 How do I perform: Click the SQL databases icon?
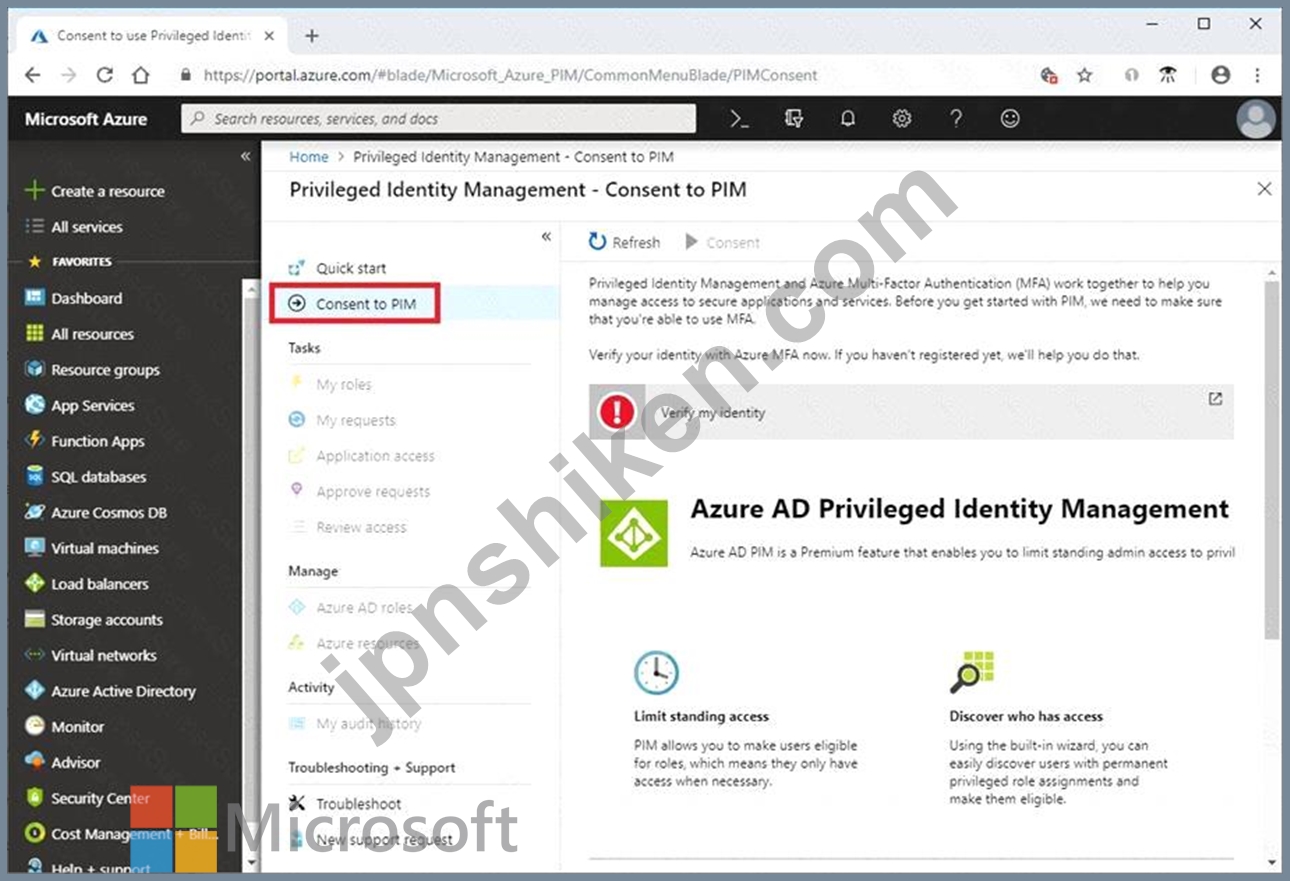point(35,477)
